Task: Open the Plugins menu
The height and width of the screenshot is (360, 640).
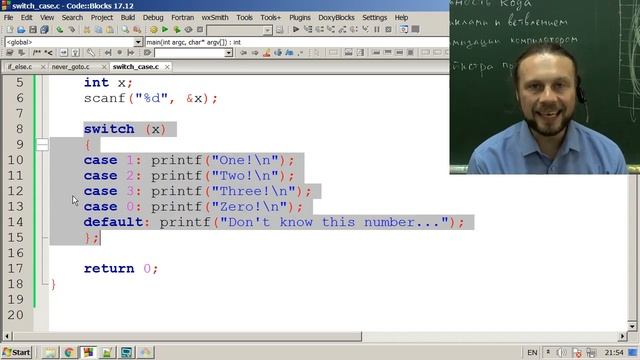Action: coord(300,18)
